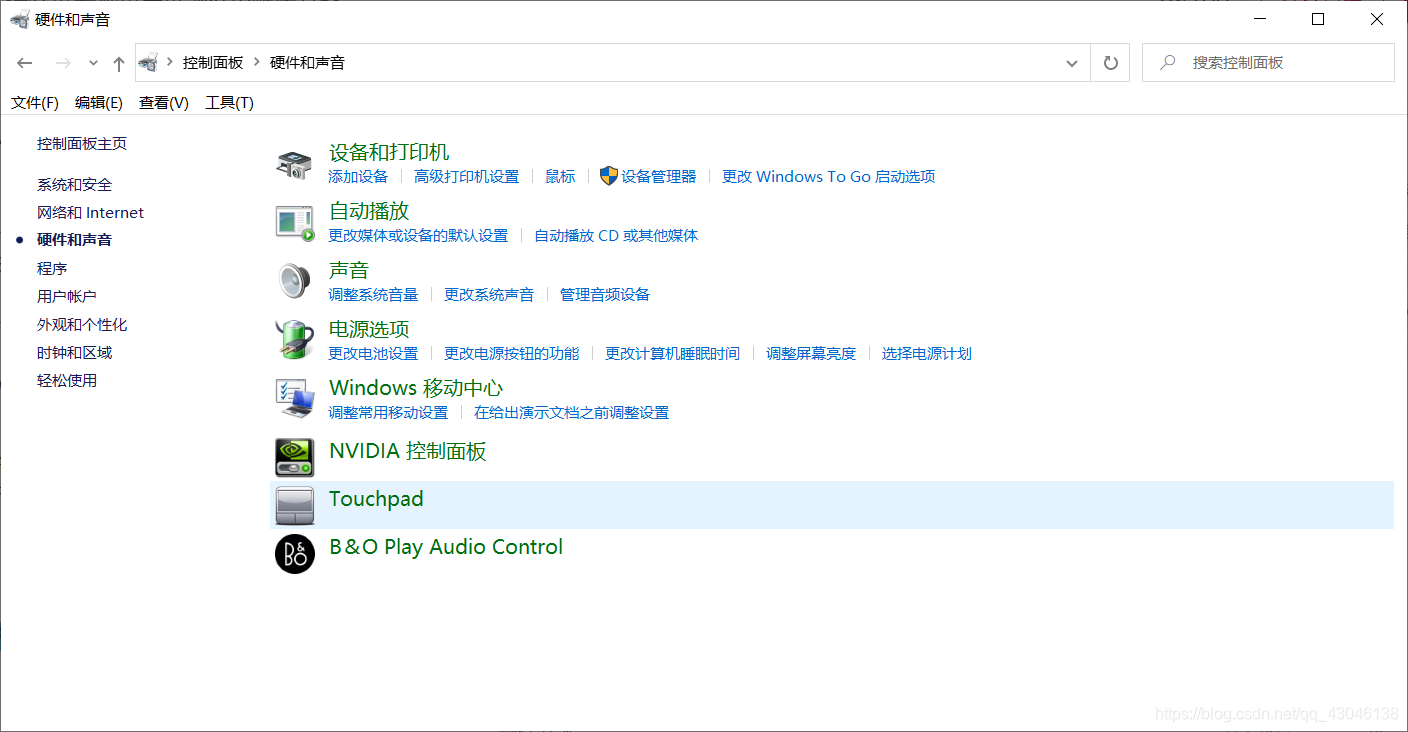Click 选择电源计划
This screenshot has width=1408, height=732.
coord(927,353)
